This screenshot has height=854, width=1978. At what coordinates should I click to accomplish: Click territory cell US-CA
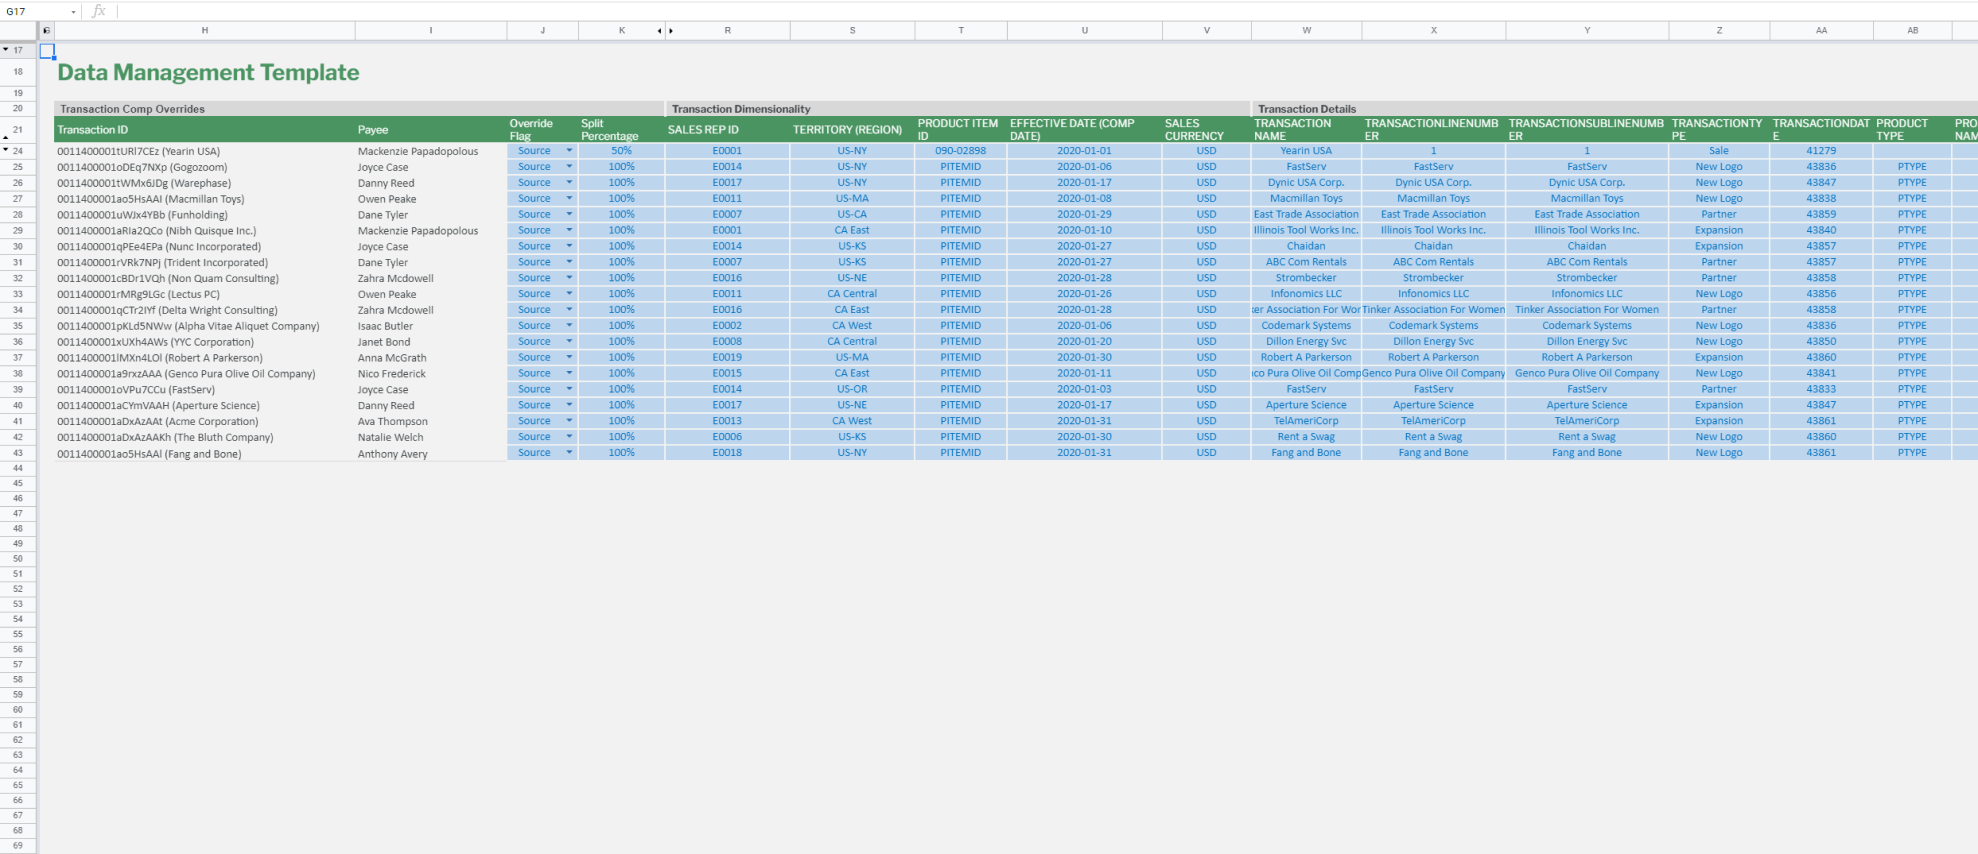853,214
